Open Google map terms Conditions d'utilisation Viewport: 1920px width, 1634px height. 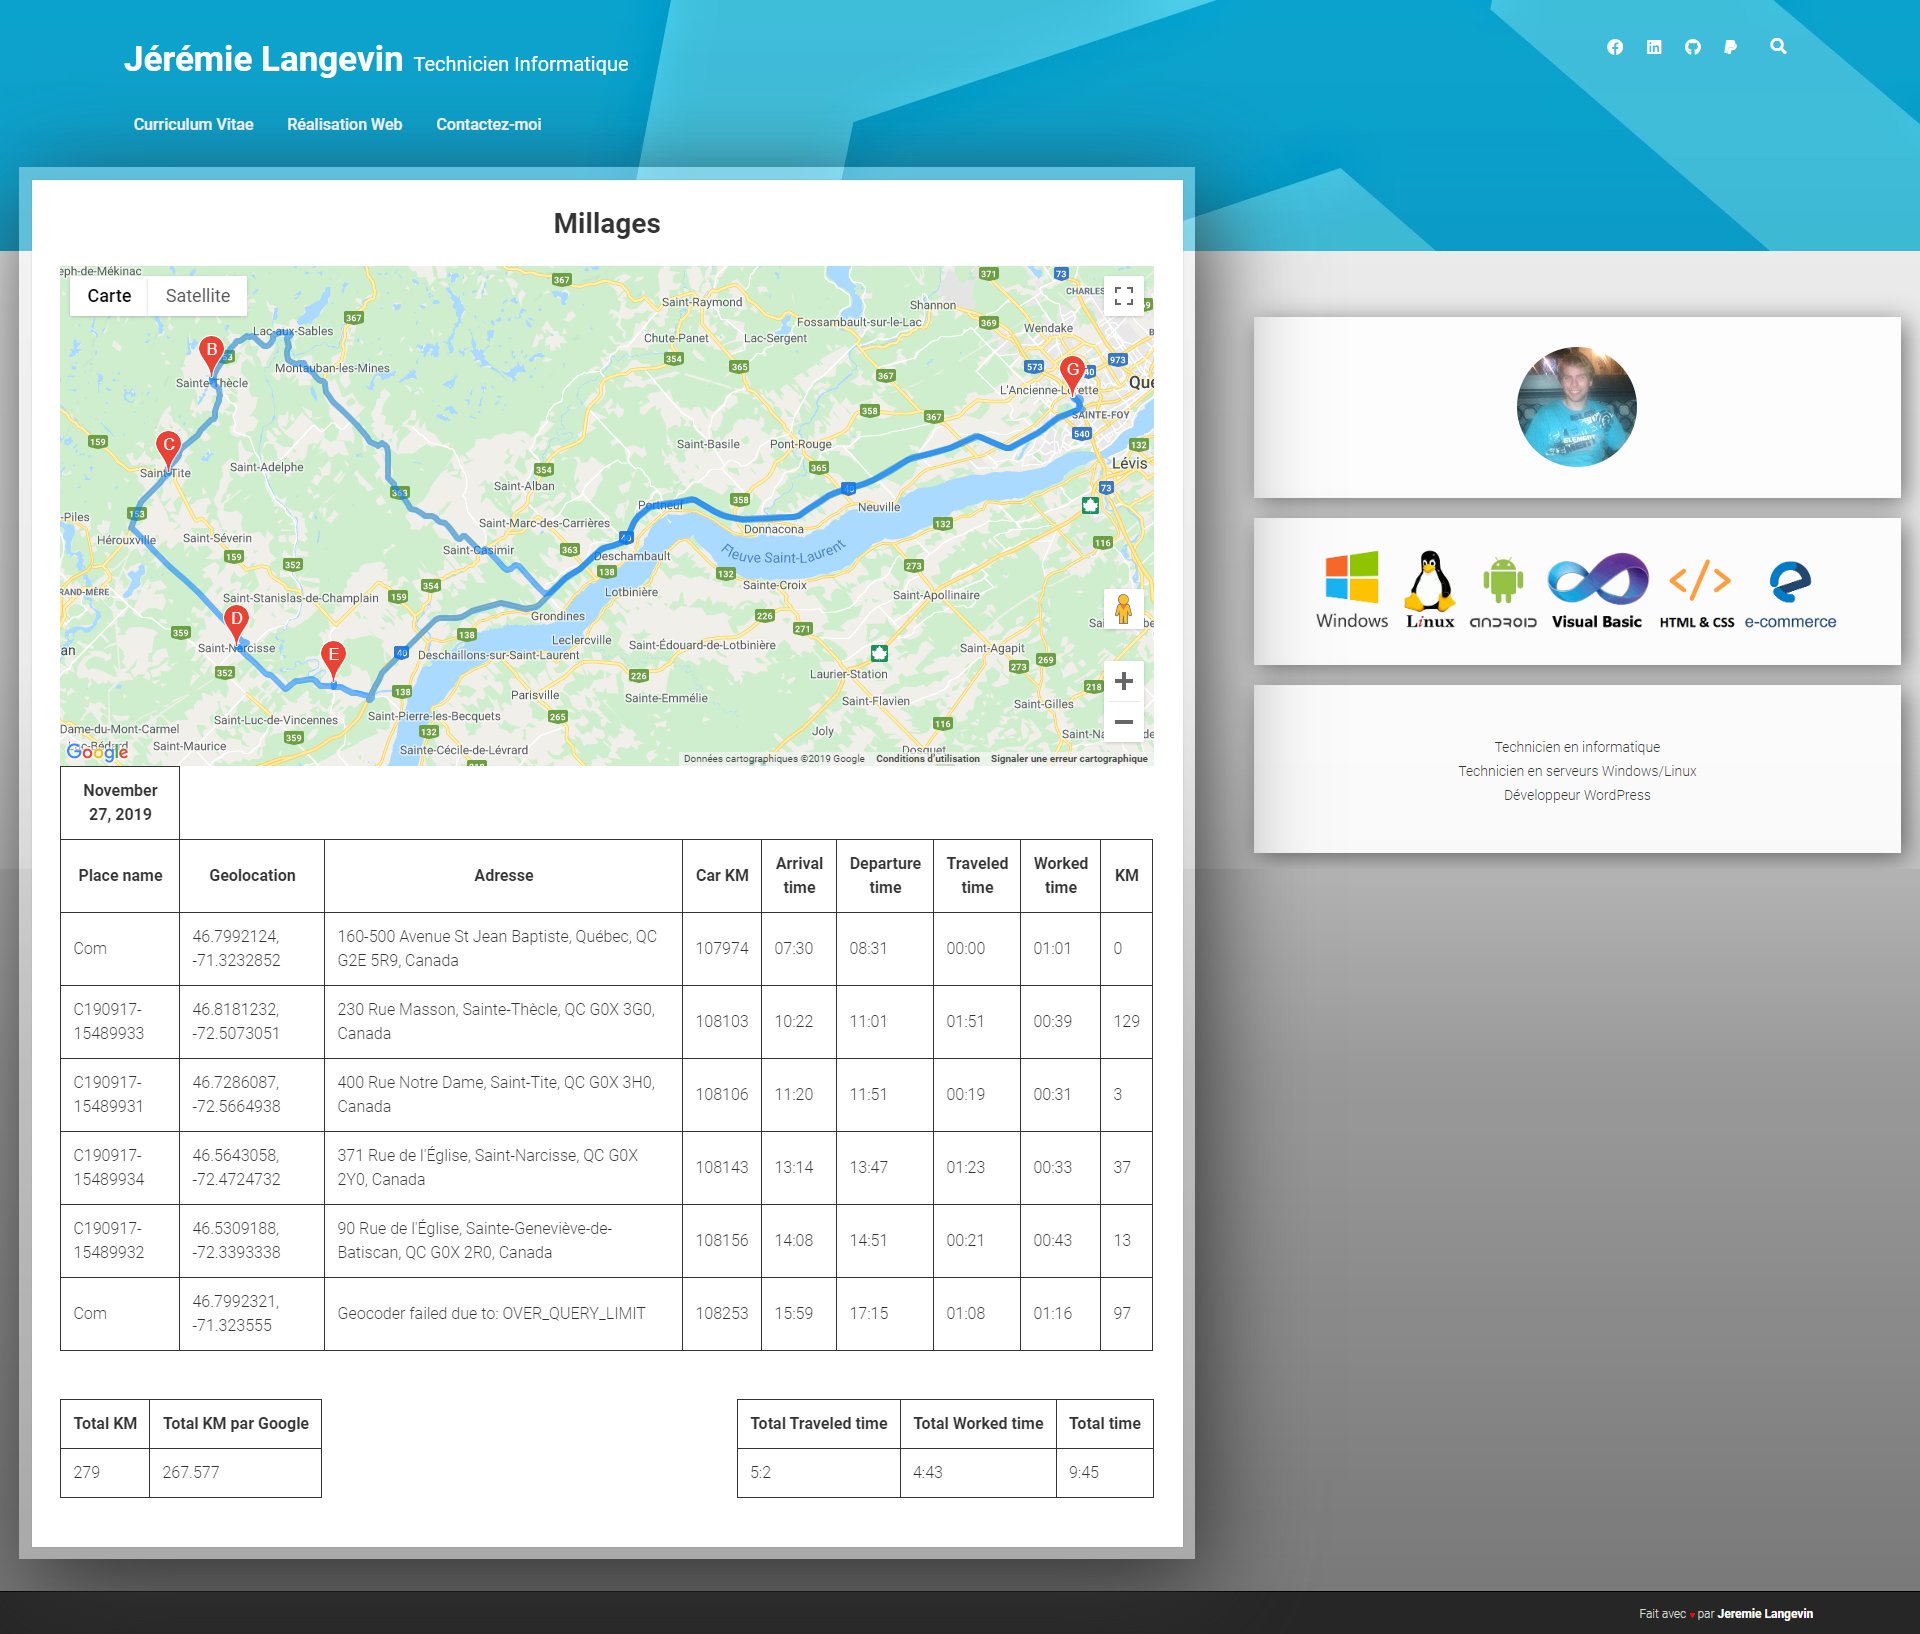click(927, 759)
